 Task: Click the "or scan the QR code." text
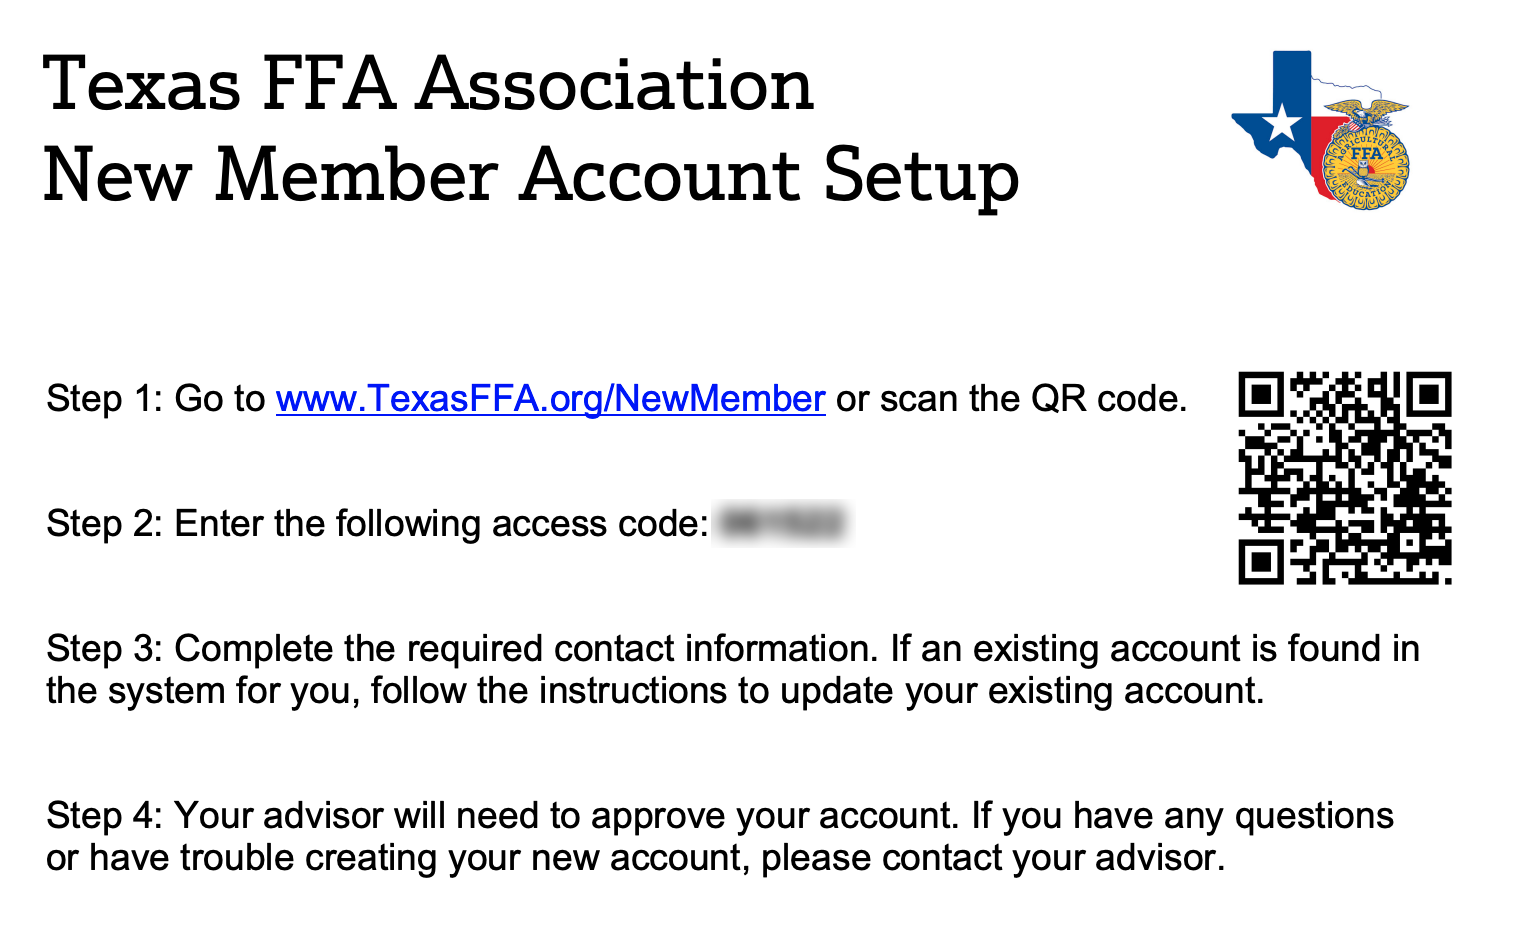click(x=1012, y=399)
